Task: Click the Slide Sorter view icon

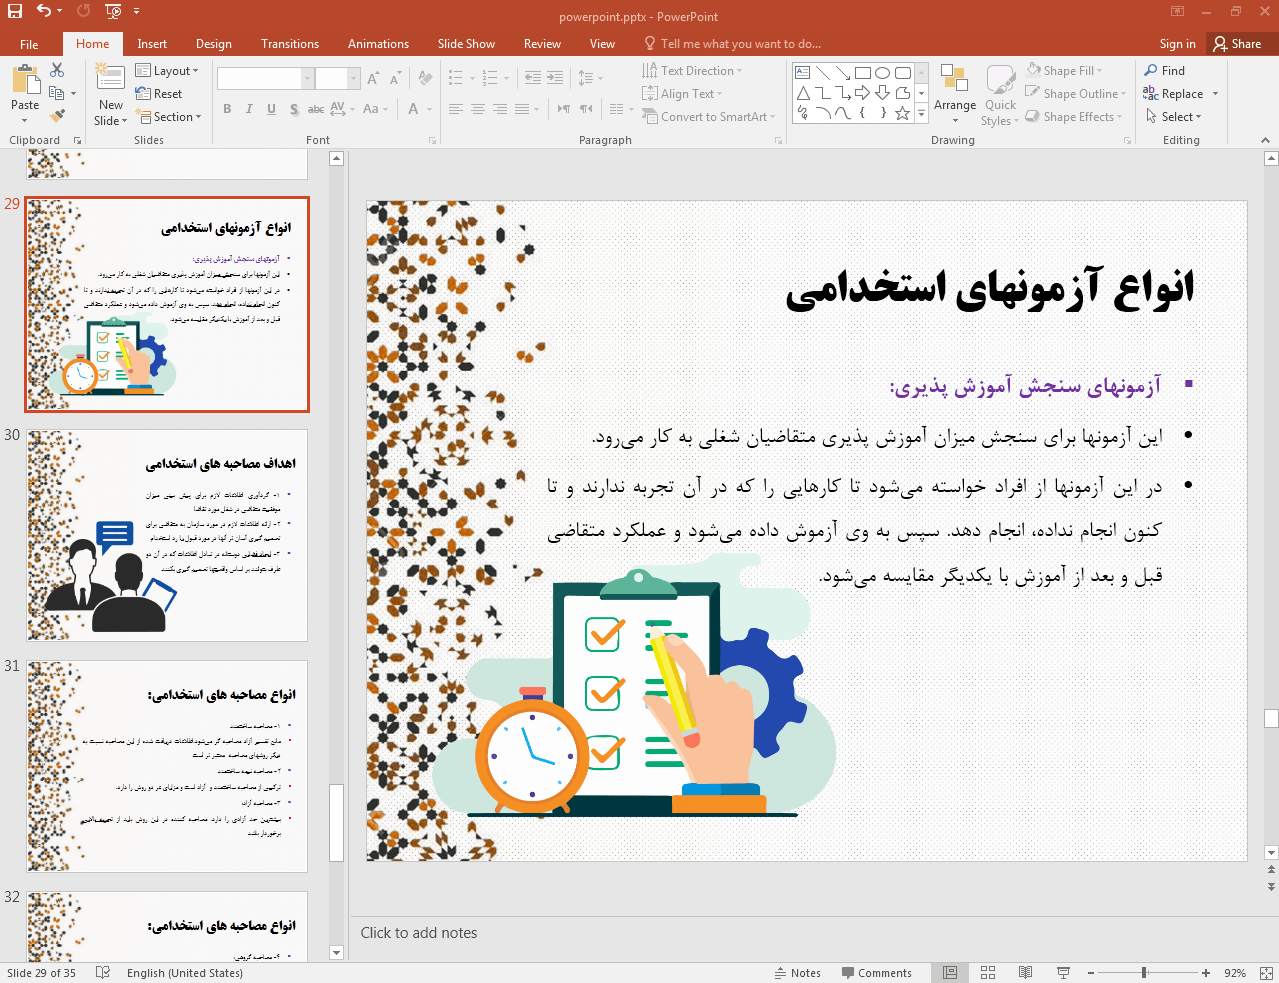Action: pos(988,972)
